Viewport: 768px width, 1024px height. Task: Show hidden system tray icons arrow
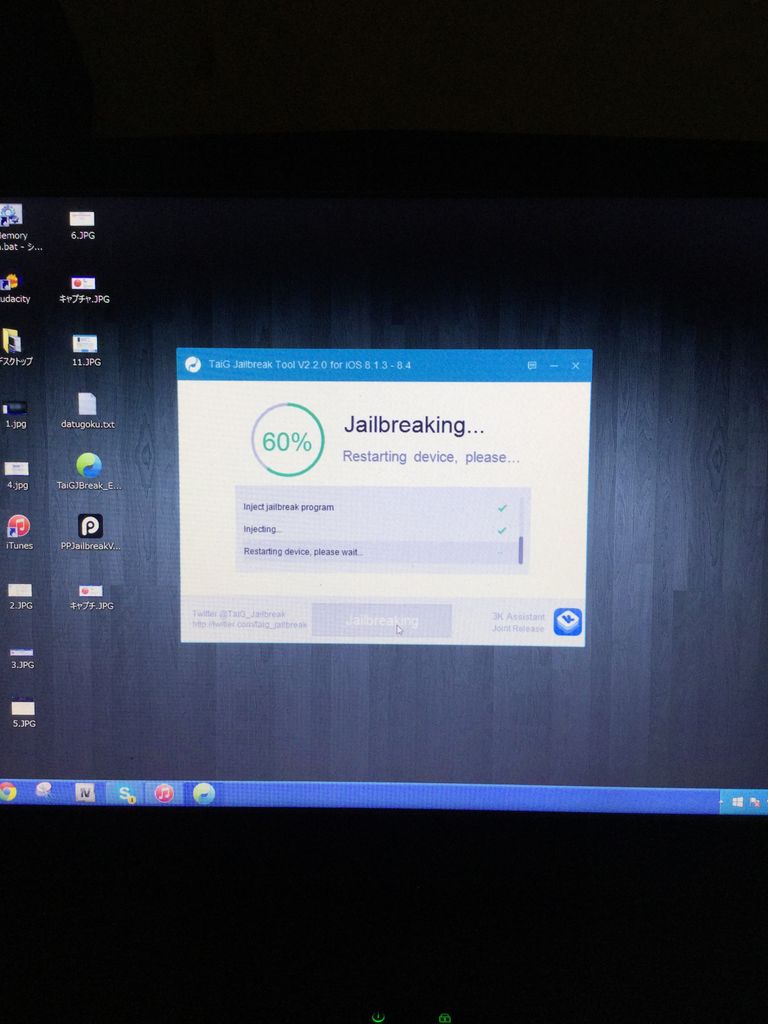click(722, 801)
